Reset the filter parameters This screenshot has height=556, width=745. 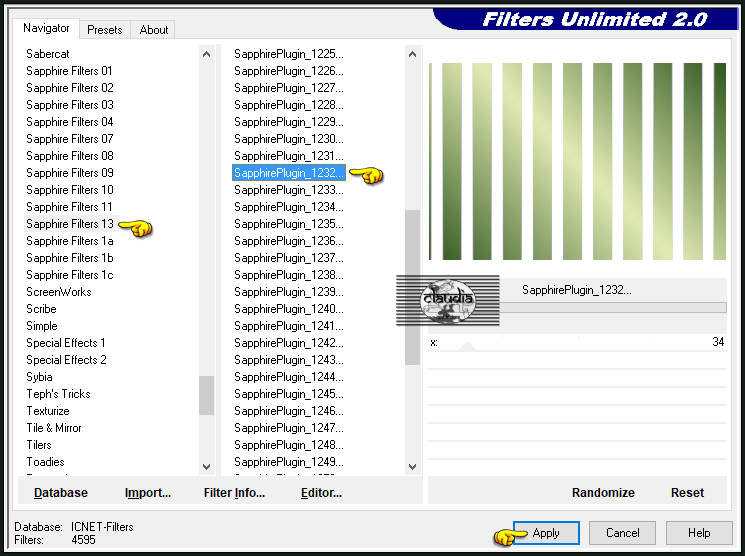687,492
